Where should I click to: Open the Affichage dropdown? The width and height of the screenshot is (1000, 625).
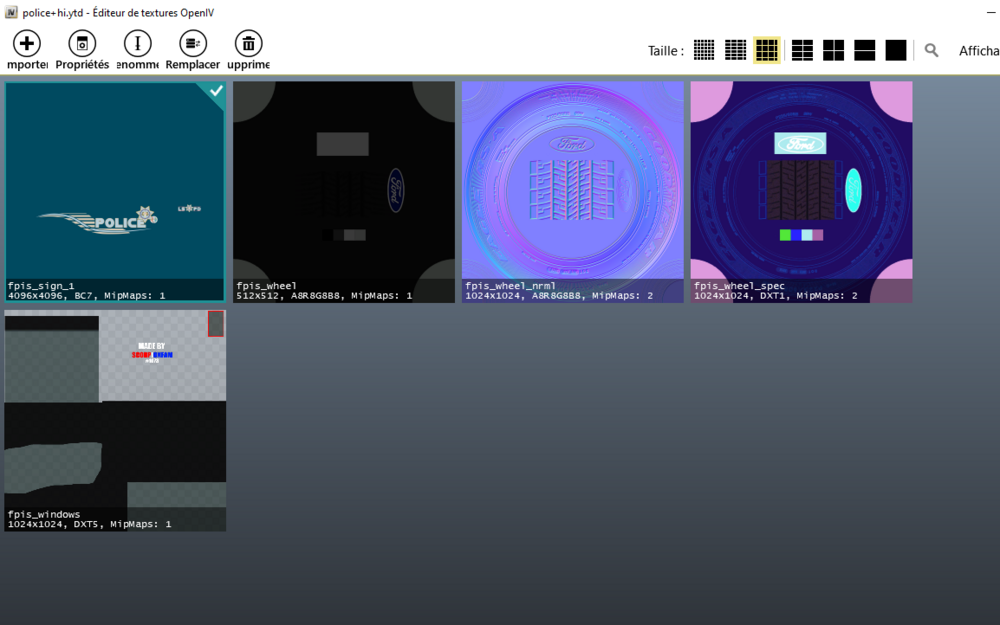[x=978, y=50]
